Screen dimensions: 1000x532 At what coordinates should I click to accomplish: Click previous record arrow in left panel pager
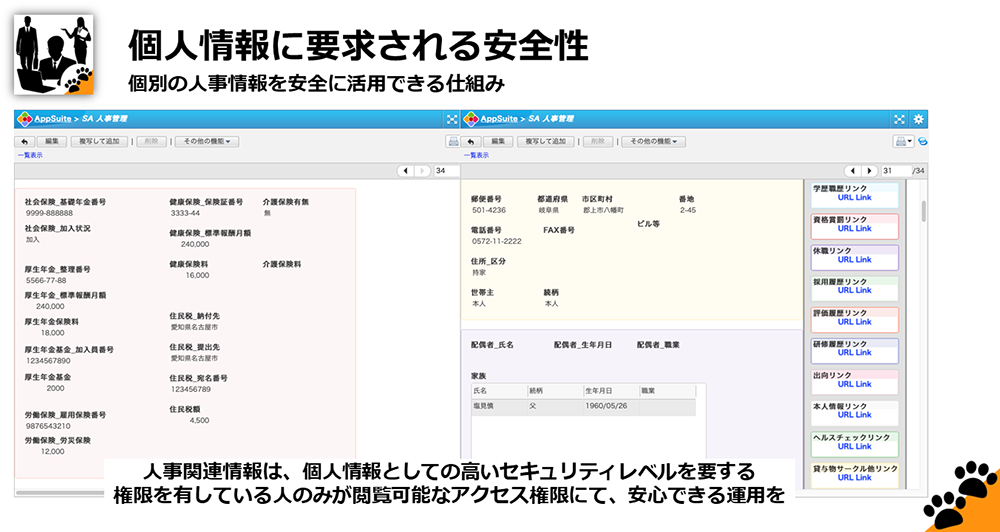406,171
